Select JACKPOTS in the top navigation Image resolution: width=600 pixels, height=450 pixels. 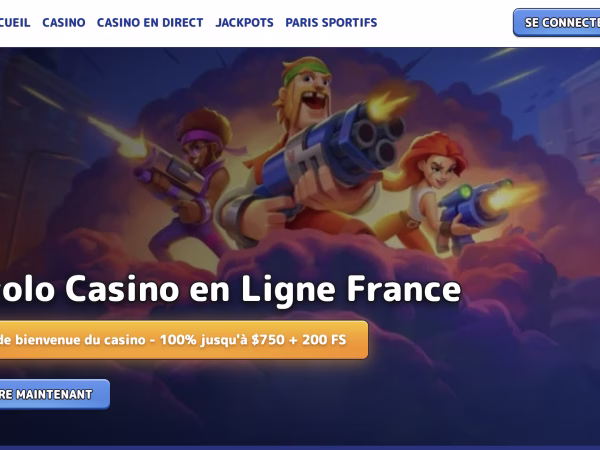click(x=245, y=23)
